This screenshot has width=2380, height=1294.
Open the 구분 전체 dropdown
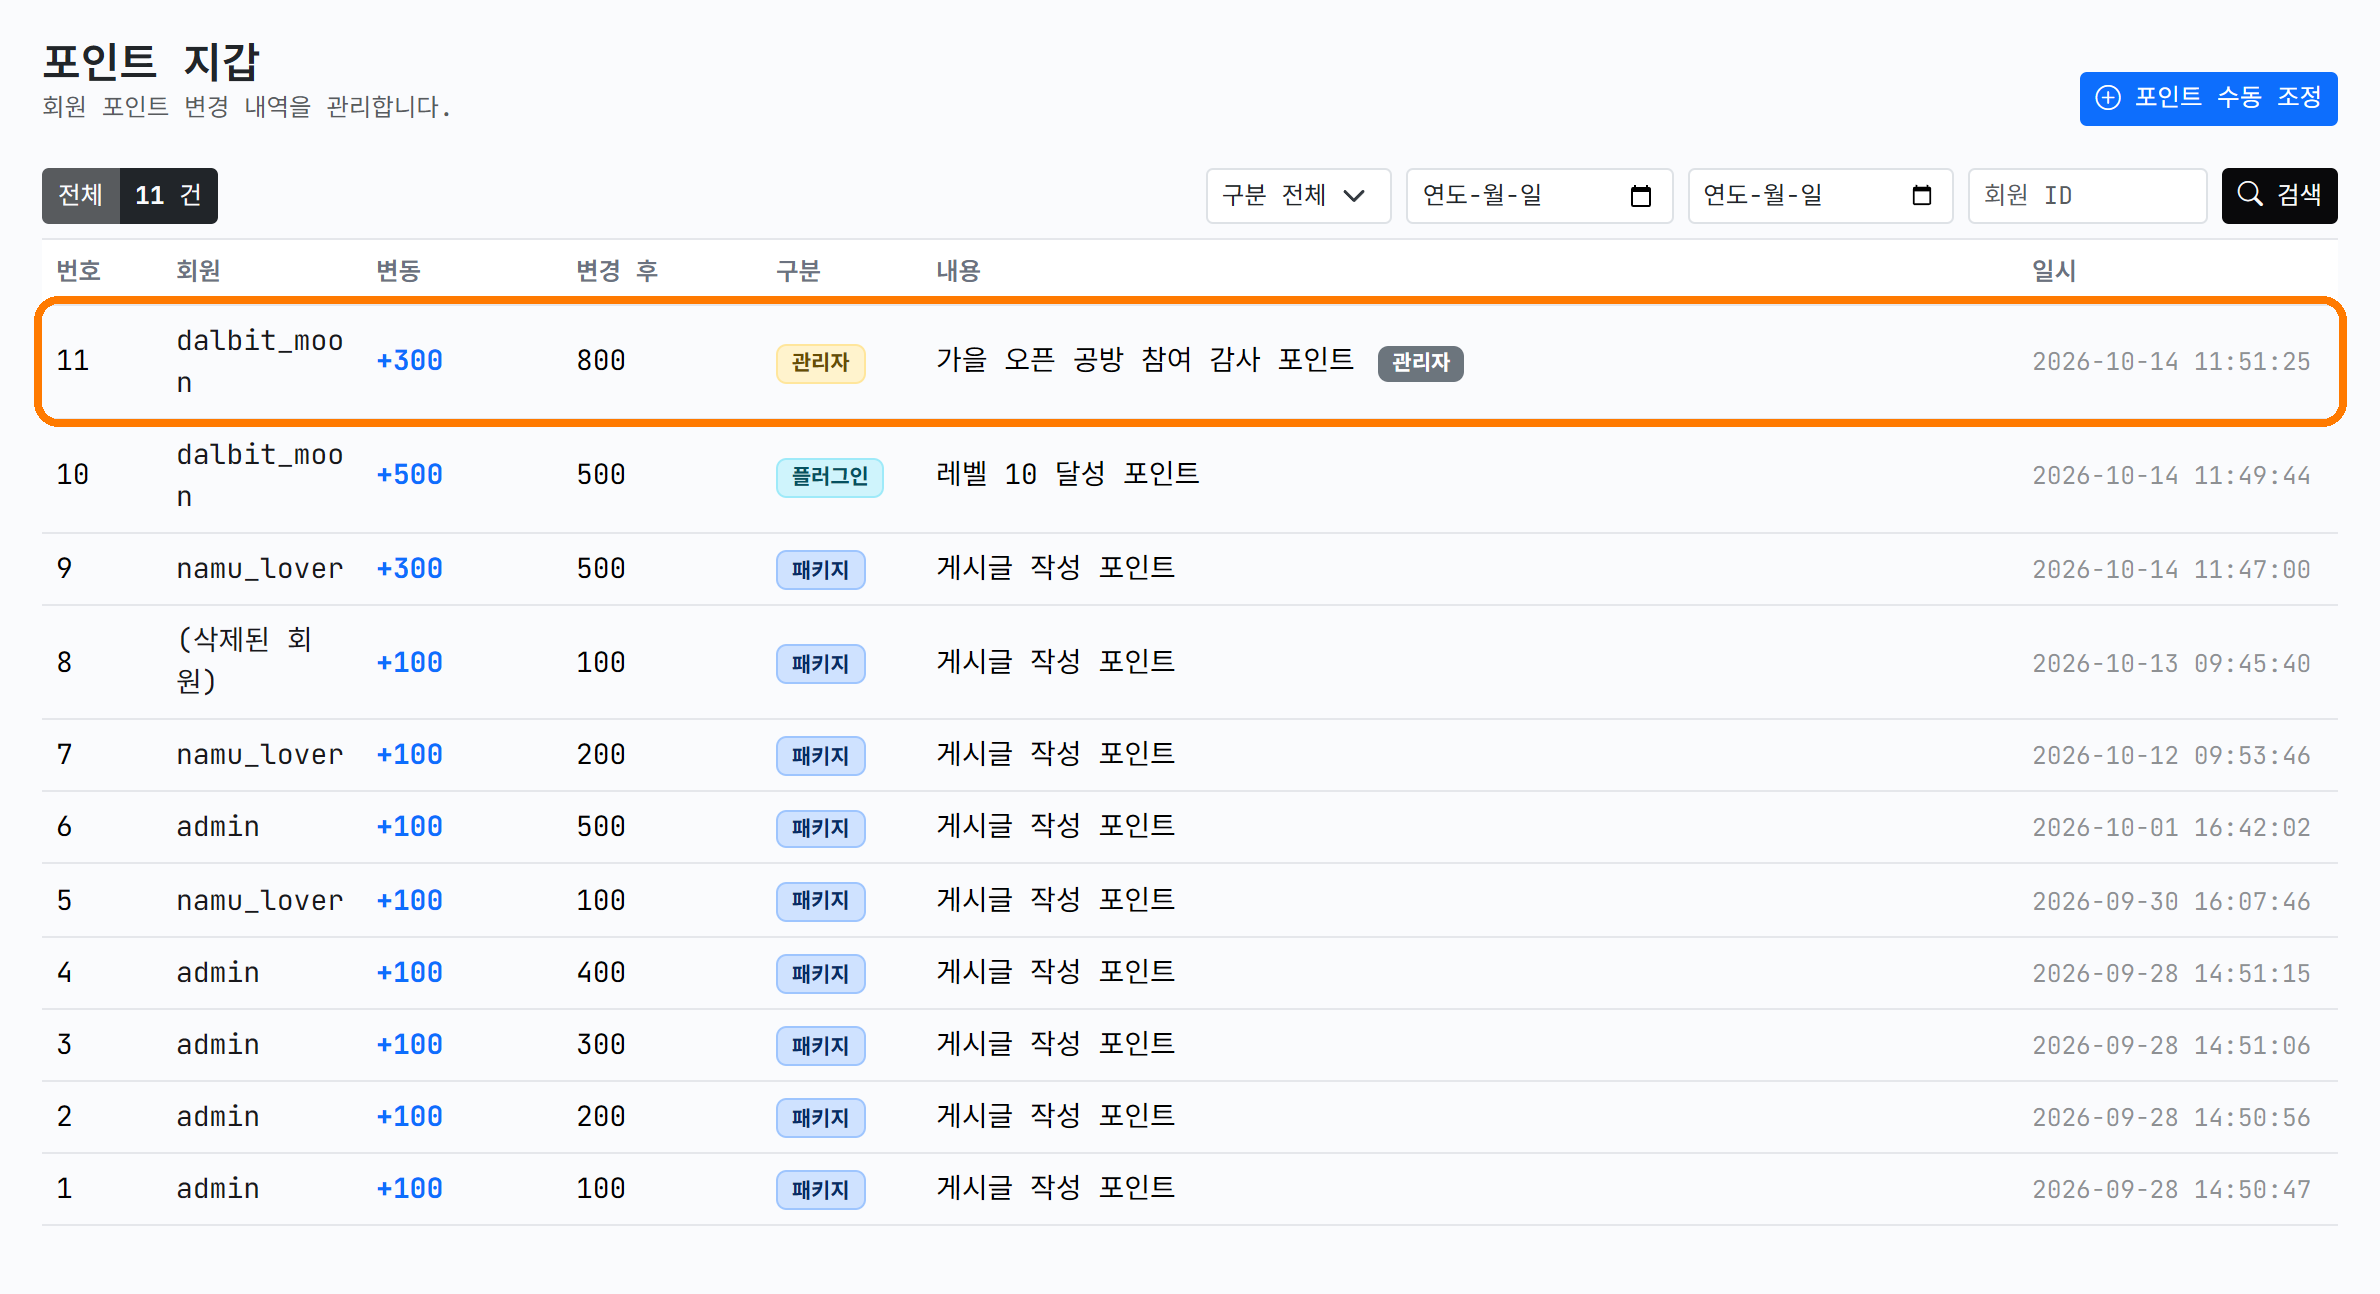[1298, 195]
